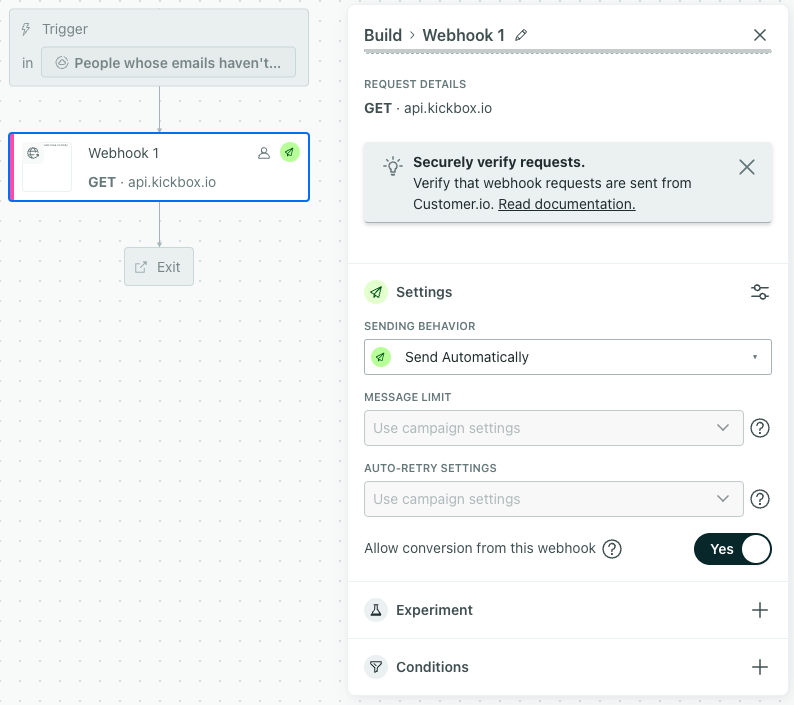Click the Conditions section label
The height and width of the screenshot is (705, 794).
click(432, 667)
